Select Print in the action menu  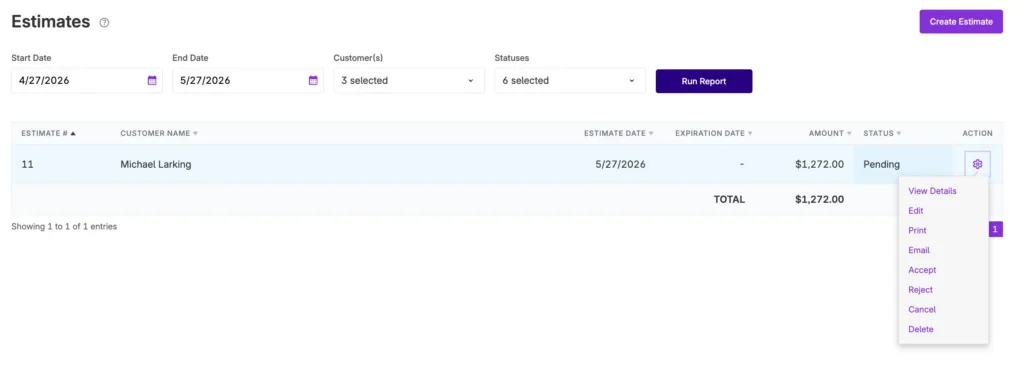917,230
